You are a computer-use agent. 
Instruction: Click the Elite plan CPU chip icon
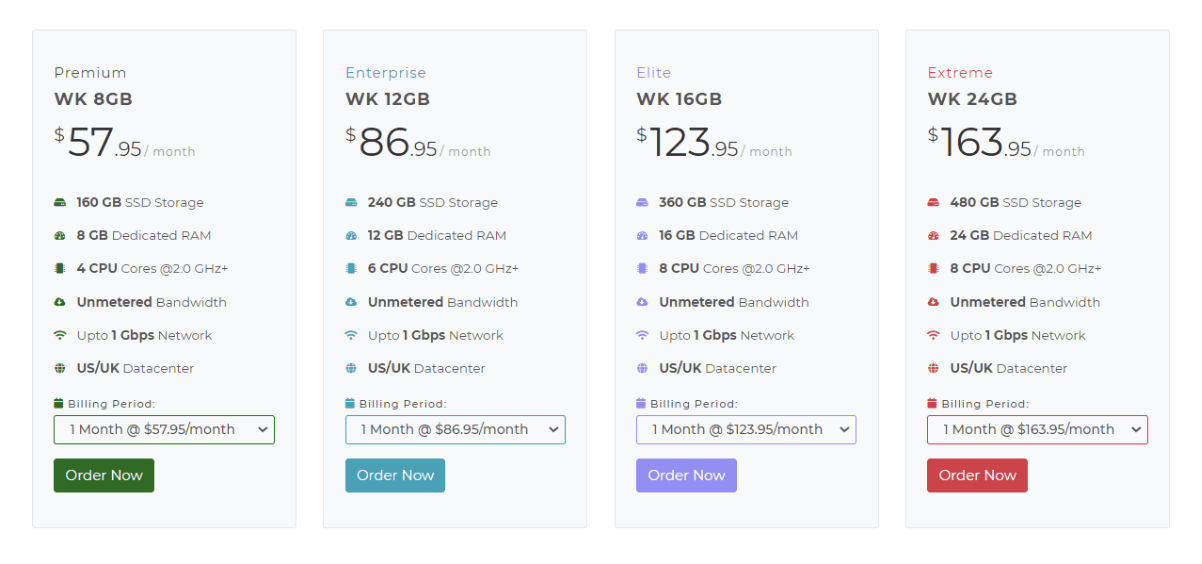click(642, 269)
